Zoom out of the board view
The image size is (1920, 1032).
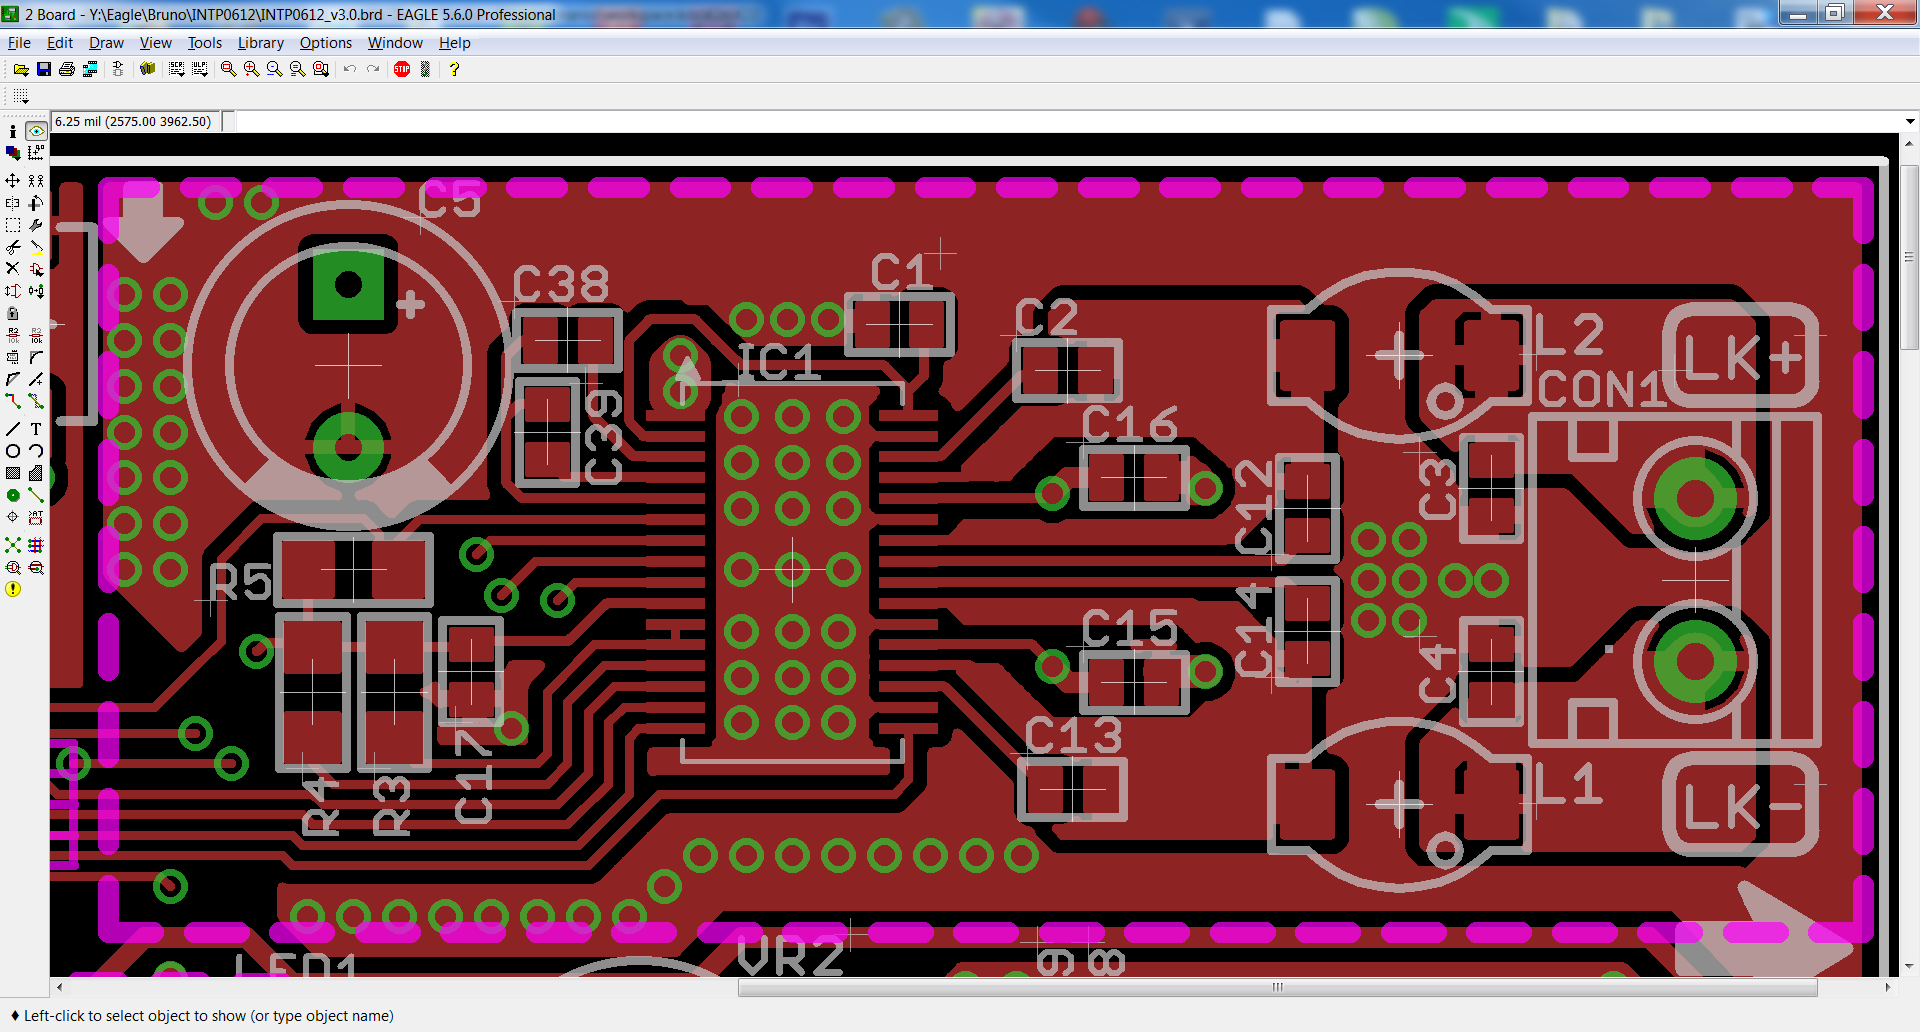click(274, 69)
